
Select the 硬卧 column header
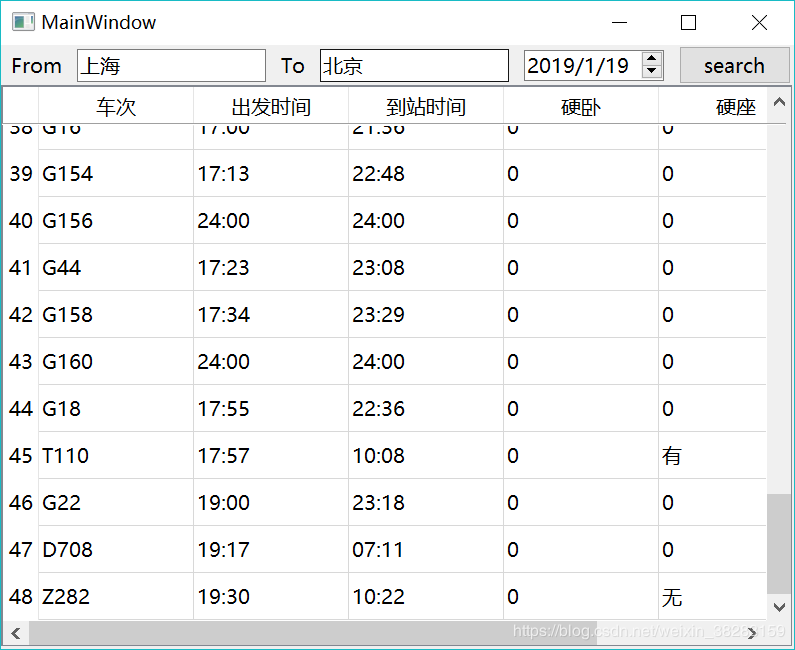581,107
